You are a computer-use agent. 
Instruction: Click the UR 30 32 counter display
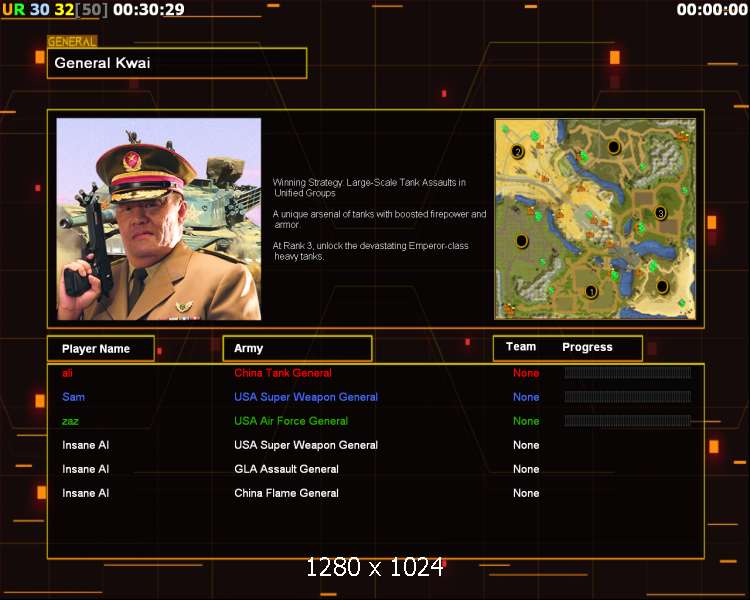pos(55,10)
